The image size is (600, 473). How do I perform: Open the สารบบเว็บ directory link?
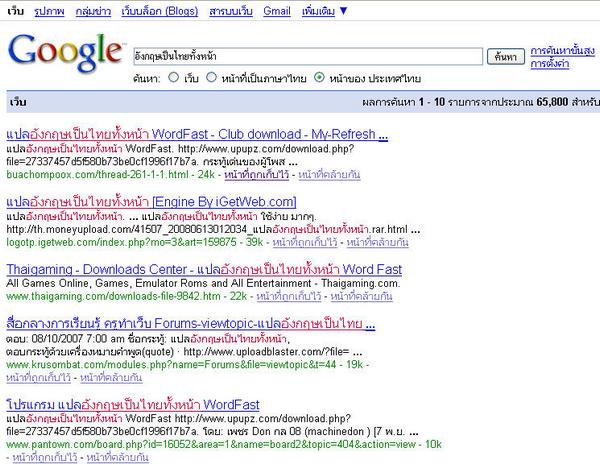click(x=231, y=11)
